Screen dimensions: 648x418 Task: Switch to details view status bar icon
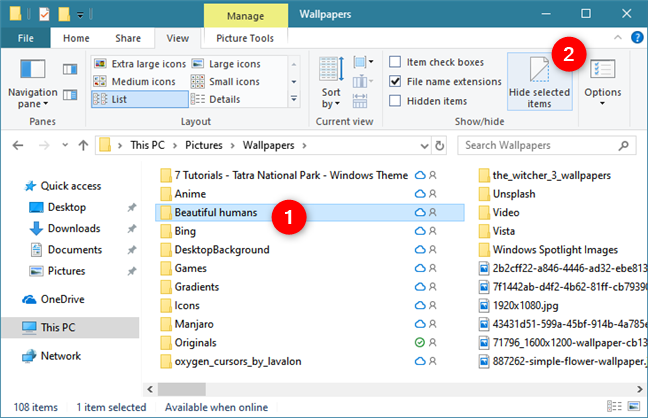click(x=614, y=406)
